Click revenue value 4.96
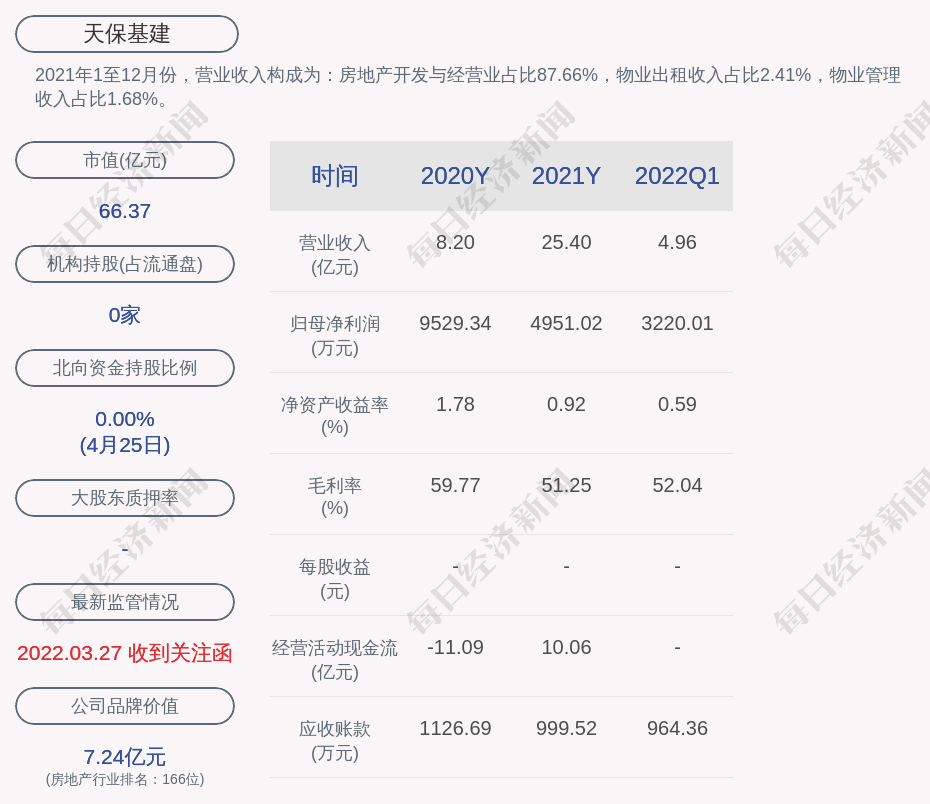 (x=677, y=243)
